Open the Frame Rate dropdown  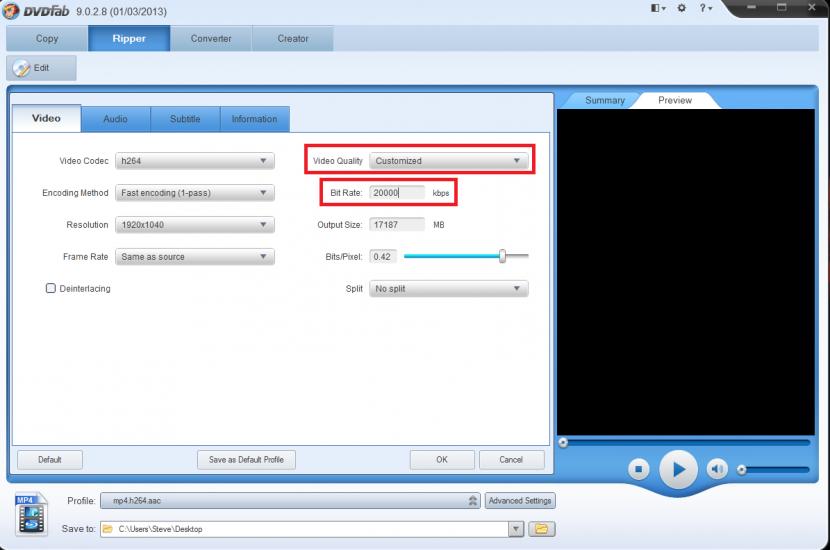pos(195,257)
